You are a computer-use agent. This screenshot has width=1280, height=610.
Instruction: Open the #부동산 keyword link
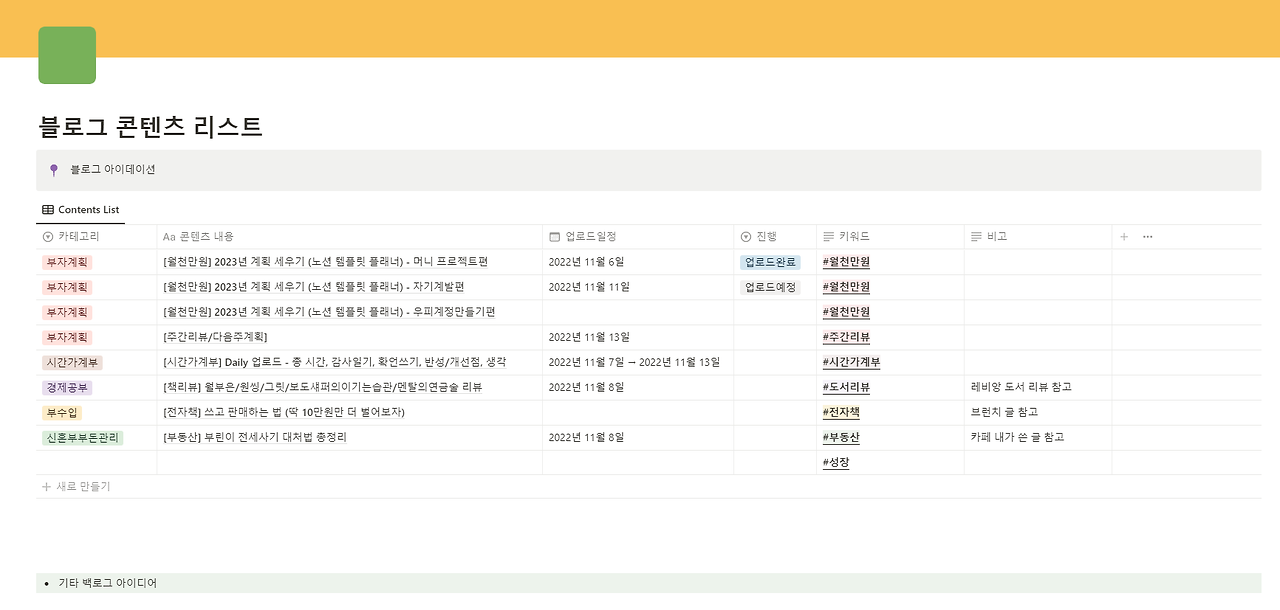pos(841,437)
